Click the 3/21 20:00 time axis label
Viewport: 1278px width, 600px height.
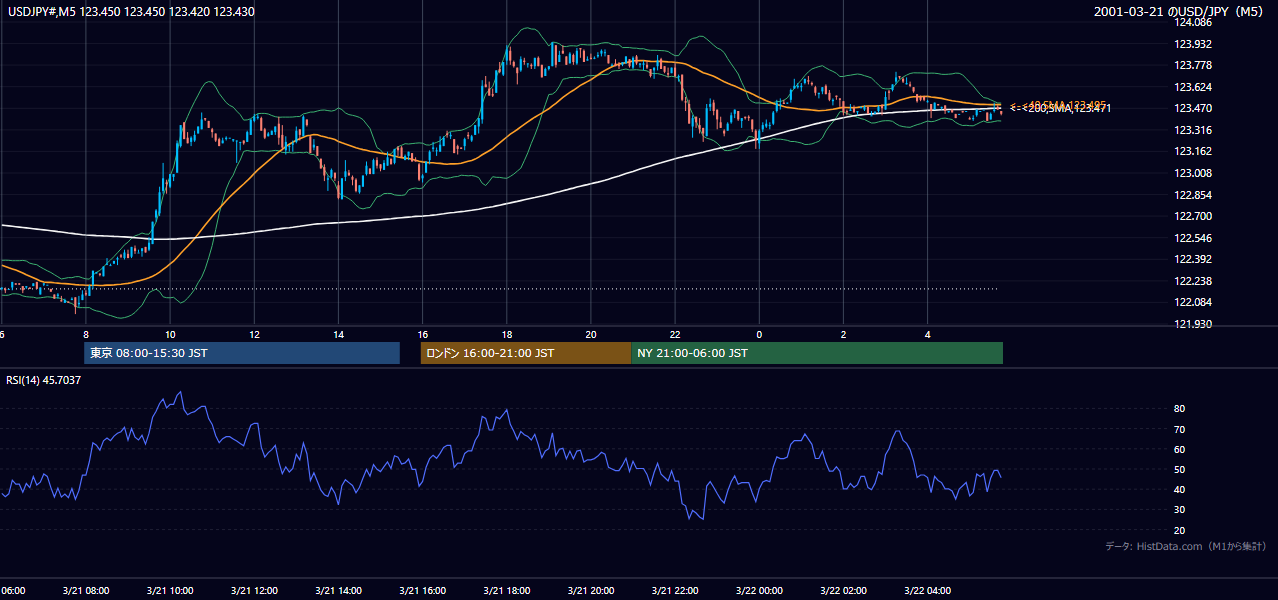pos(591,591)
